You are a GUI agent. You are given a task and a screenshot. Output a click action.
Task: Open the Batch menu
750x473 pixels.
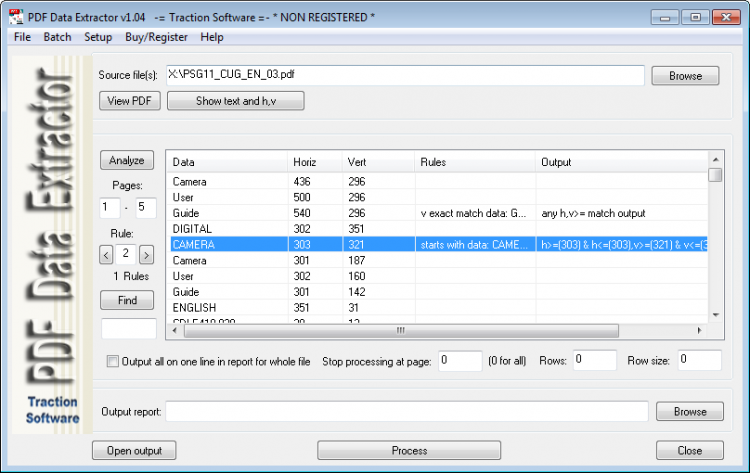pyautogui.click(x=57, y=37)
